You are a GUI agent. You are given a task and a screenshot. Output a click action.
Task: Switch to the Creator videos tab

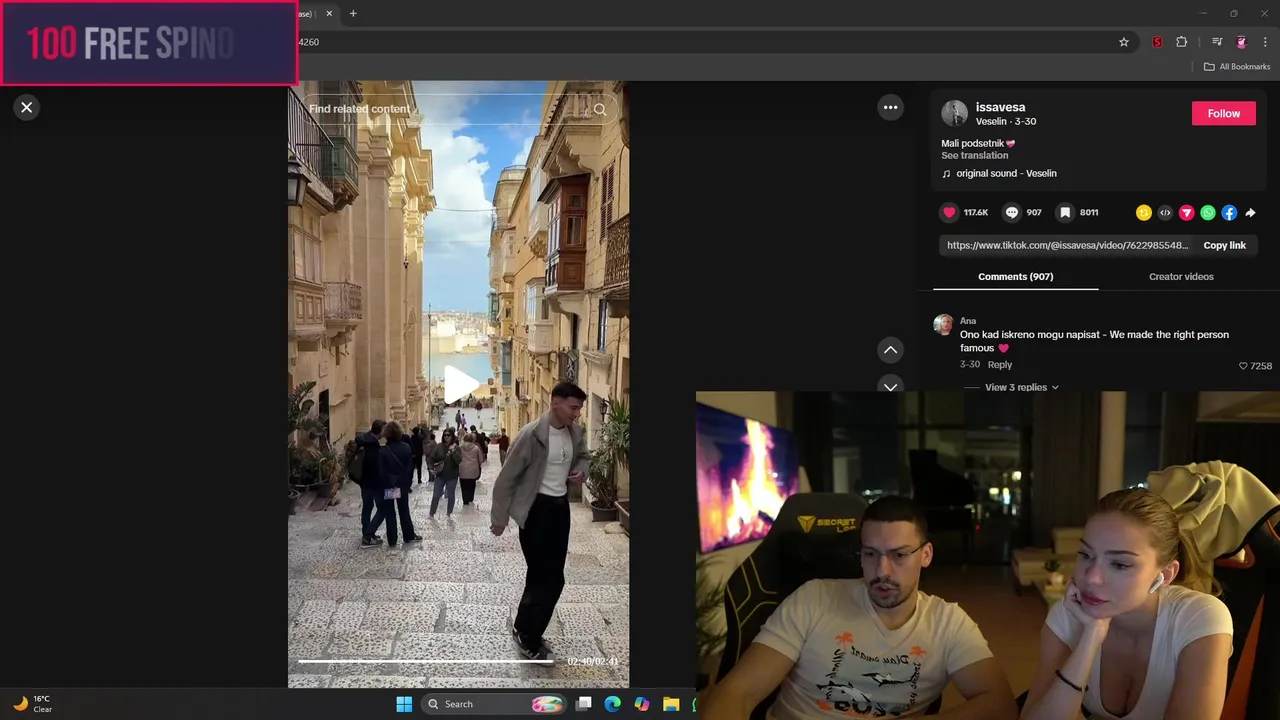[1181, 276]
